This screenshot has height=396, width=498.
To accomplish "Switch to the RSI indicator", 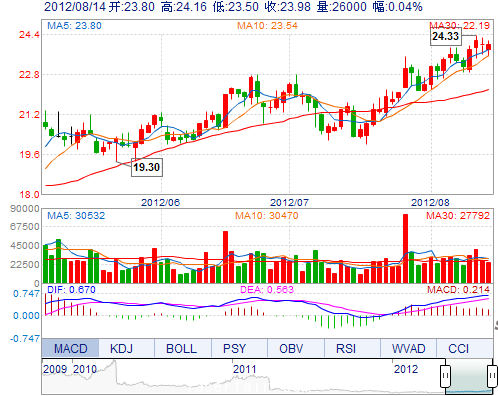I will tap(346, 349).
